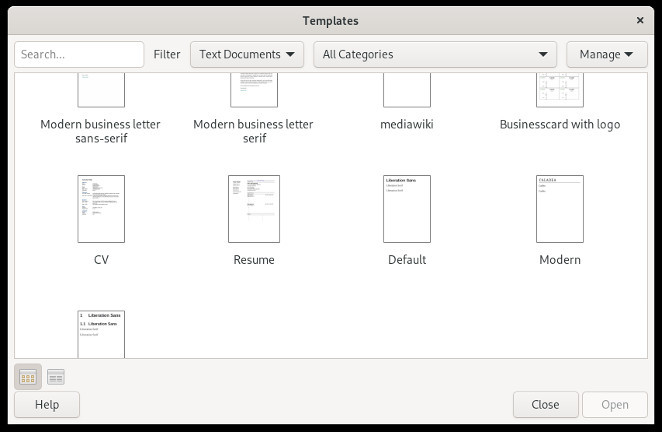The width and height of the screenshot is (662, 432).
Task: Open the Text Documents filter dropdown
Action: point(247,54)
